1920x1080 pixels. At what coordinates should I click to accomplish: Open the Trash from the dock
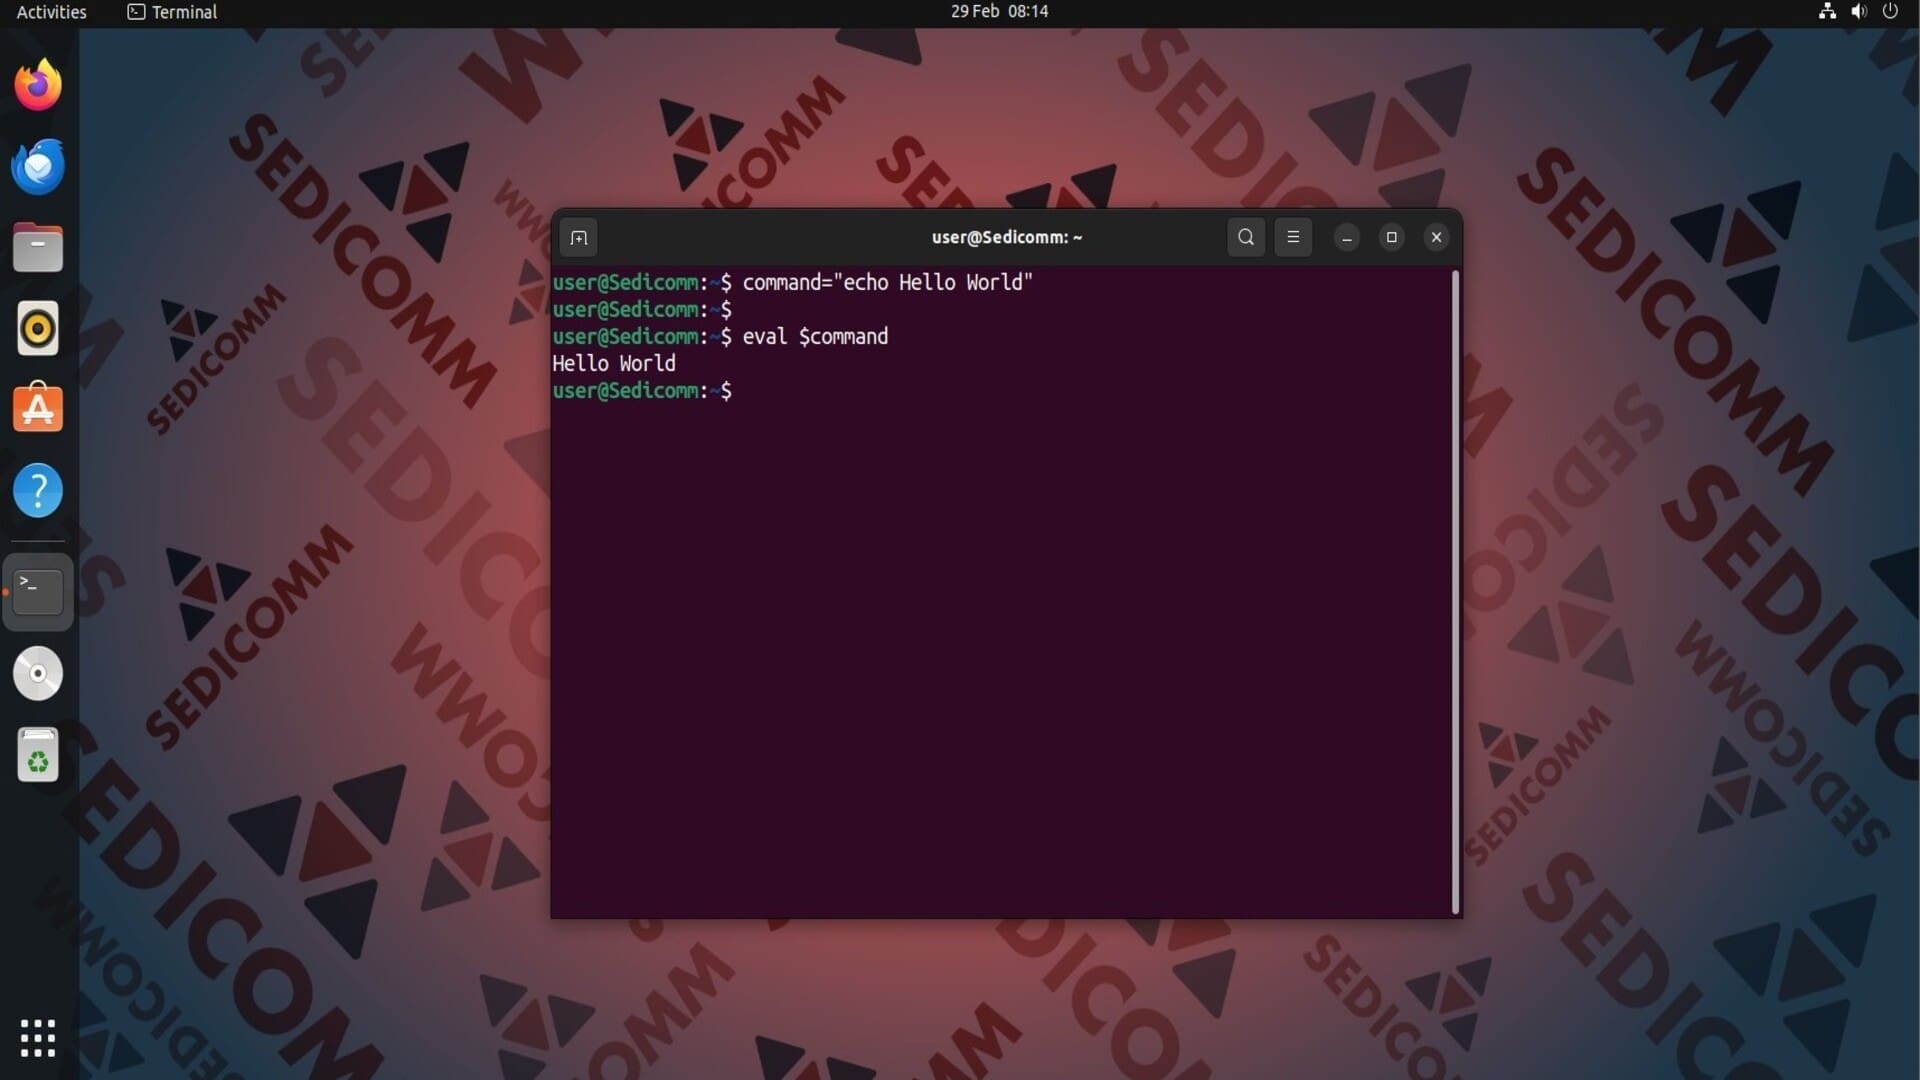coord(38,755)
